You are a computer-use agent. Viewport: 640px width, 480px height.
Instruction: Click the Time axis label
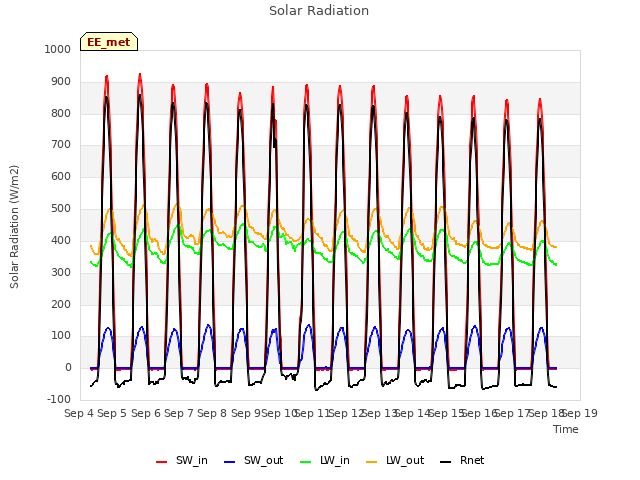(x=566, y=429)
